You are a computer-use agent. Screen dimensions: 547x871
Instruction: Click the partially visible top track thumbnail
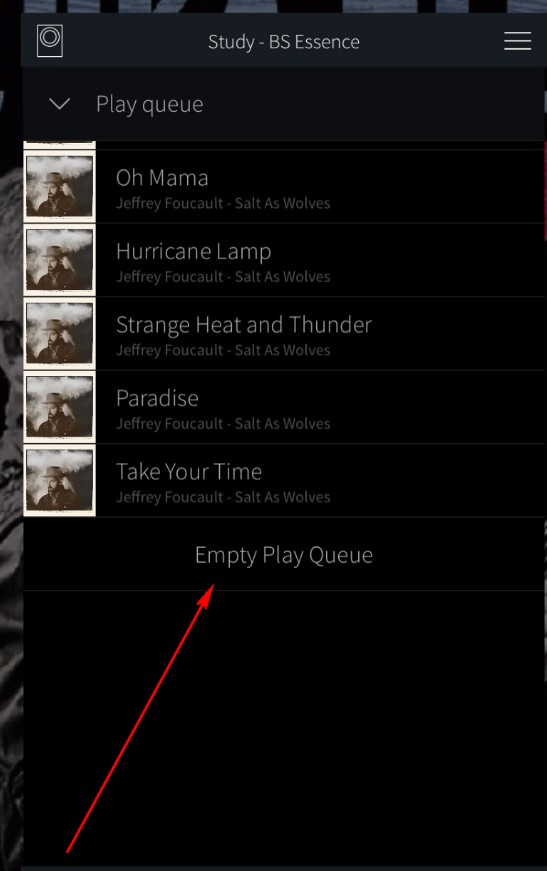[59, 145]
